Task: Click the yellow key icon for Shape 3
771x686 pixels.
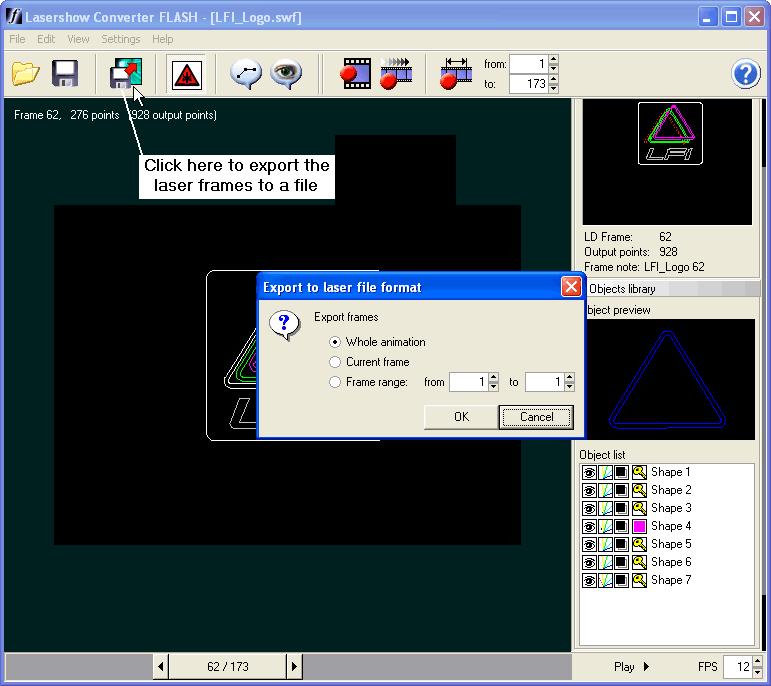Action: 639,508
